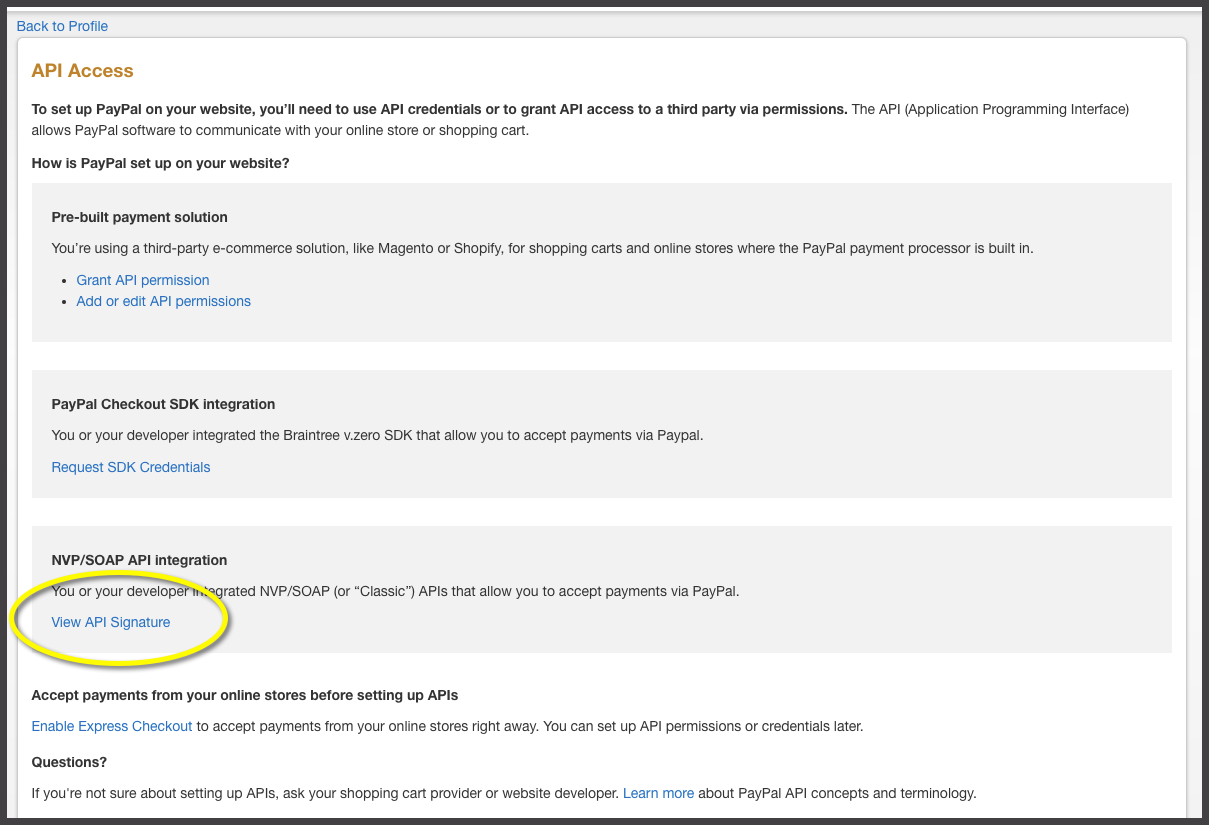Click Enable Express Checkout link
The width and height of the screenshot is (1209, 825).
(112, 726)
